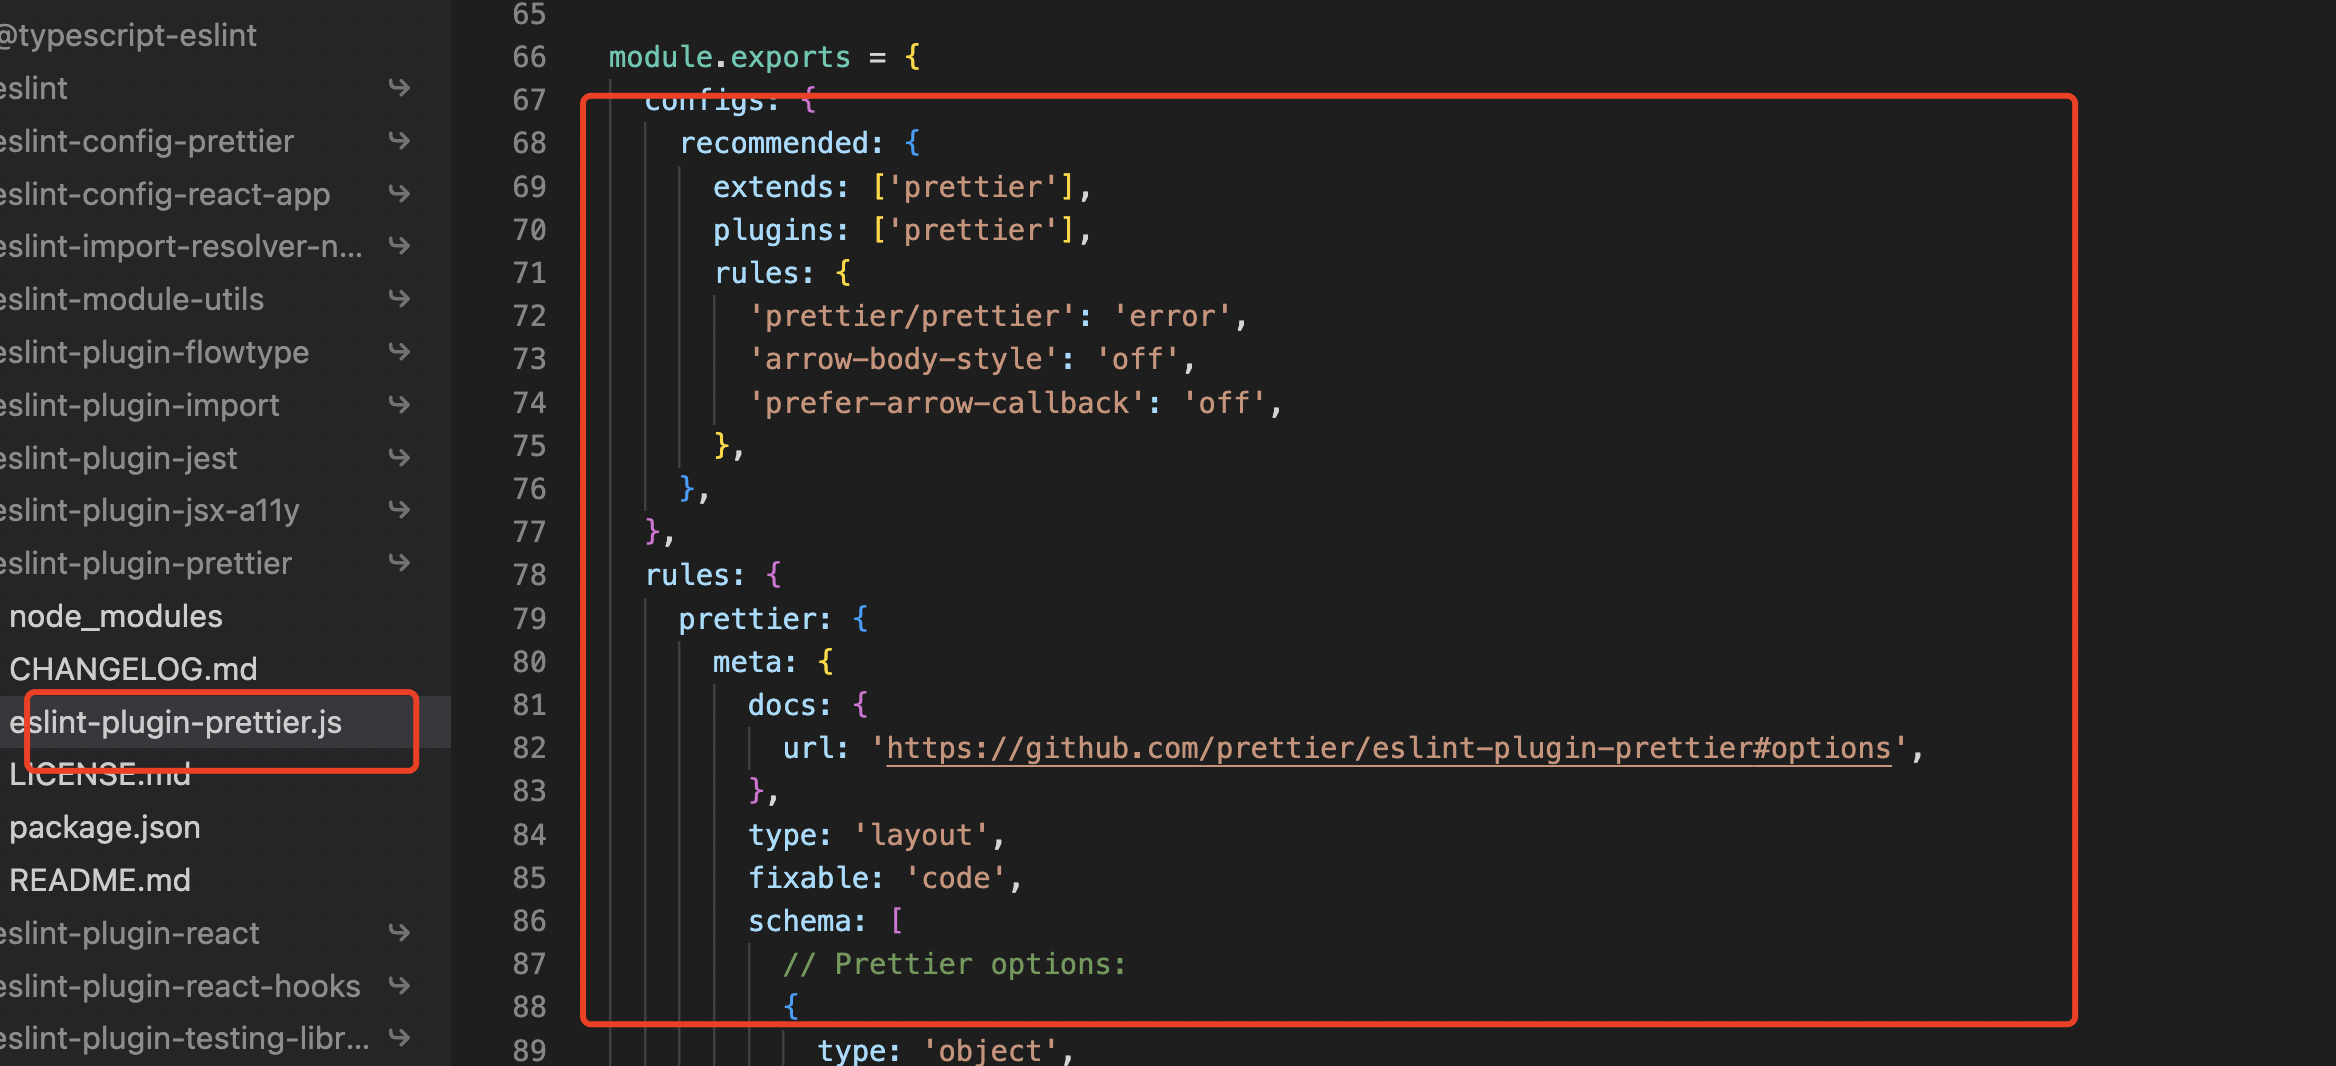The image size is (2336, 1066).
Task: Expand the eslint-module-utils entry
Action: (131, 298)
